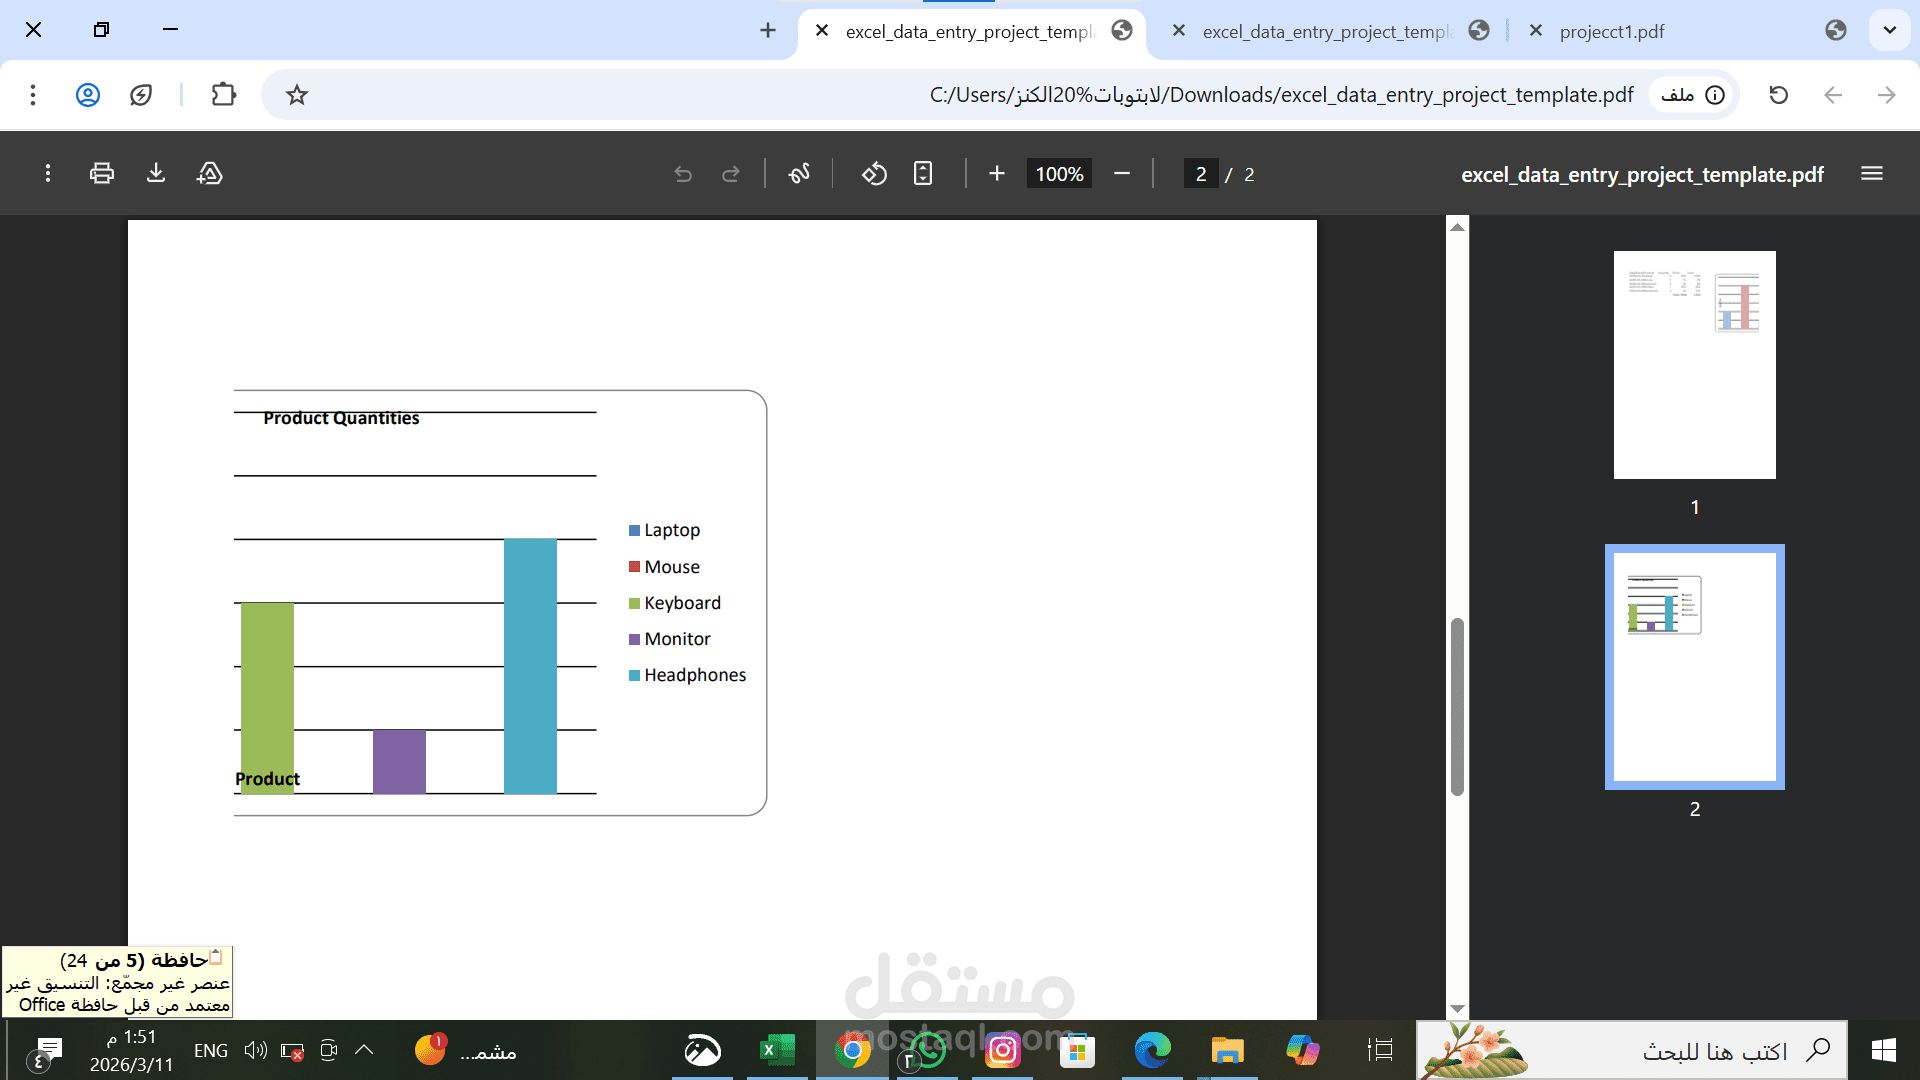Viewport: 1920px width, 1080px height.
Task: Switch to the second excel_data_entry tab
Action: 1325,31
